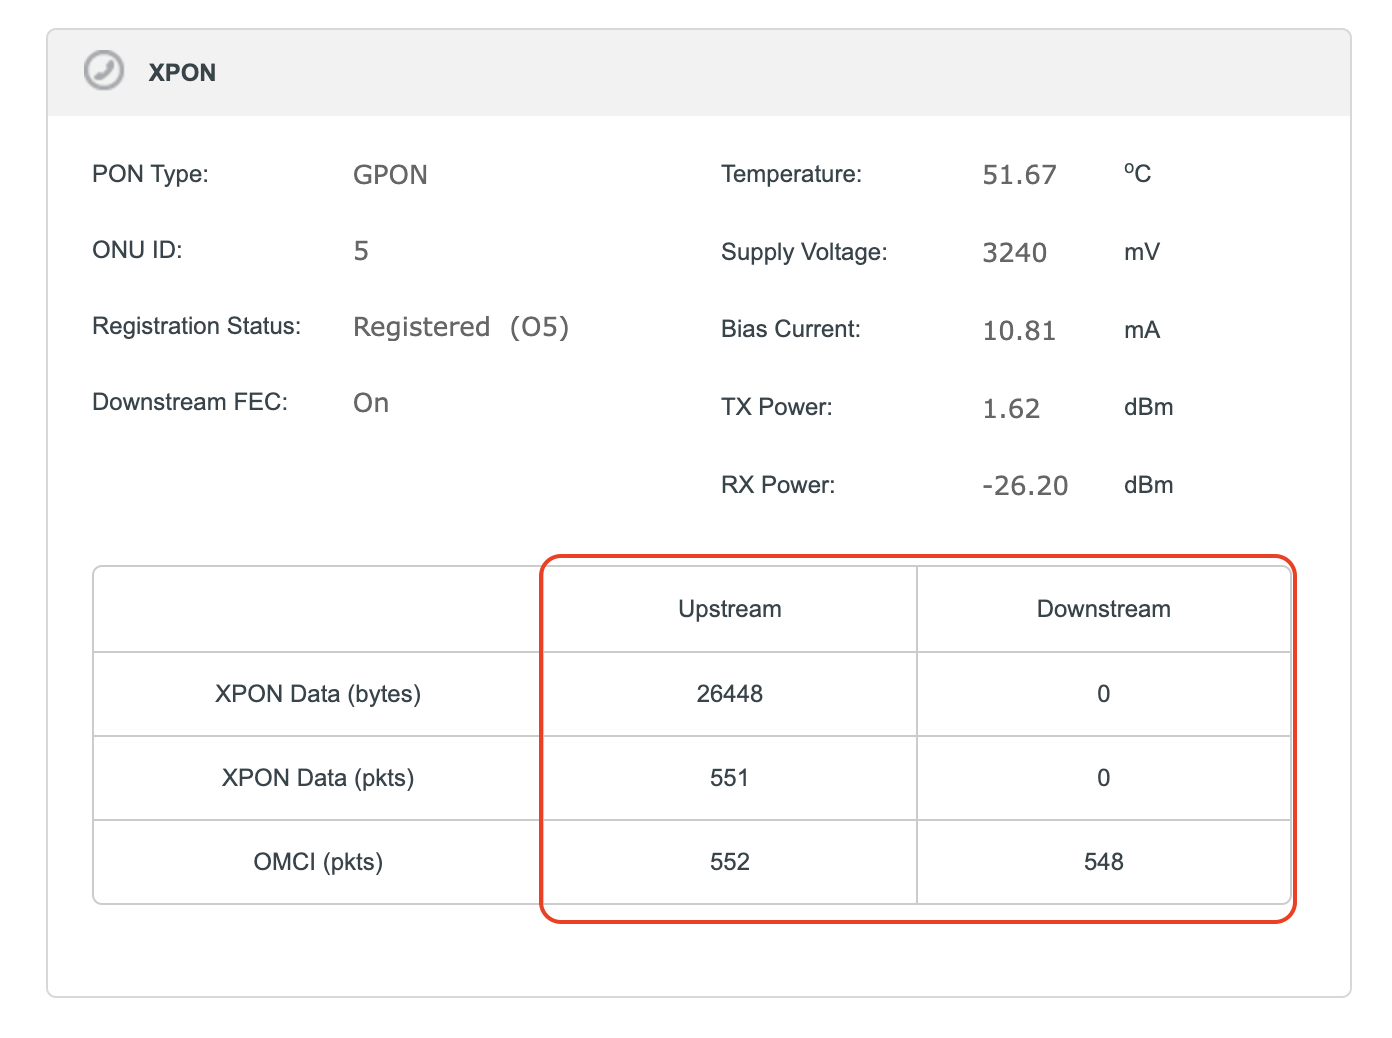Click the OMCI downstream cell 548

[x=1103, y=862]
